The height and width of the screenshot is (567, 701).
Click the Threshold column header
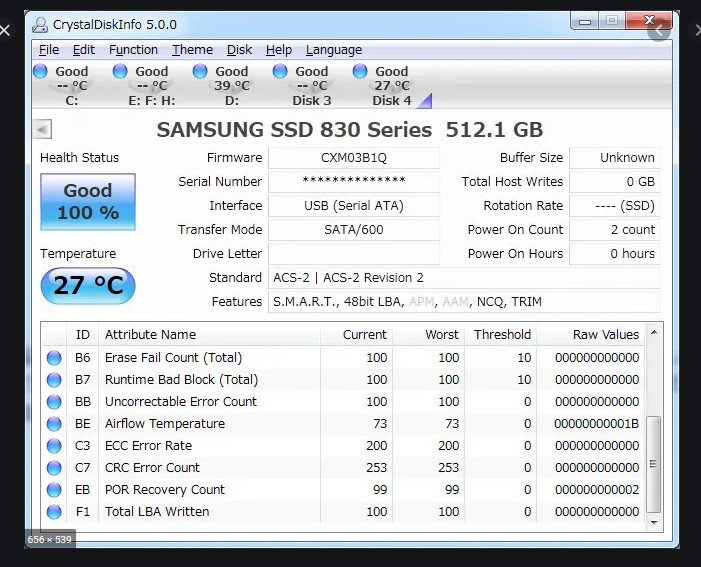pos(501,334)
